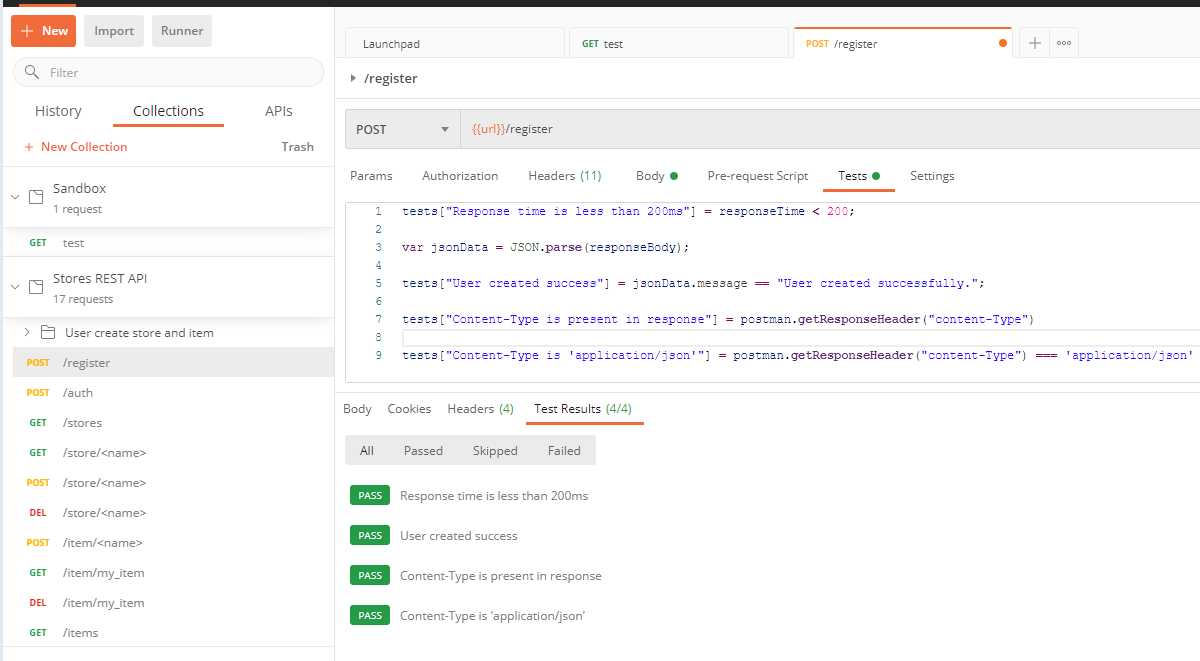Viewport: 1200px width, 661px height.
Task: Switch to the GET test request tab
Action: tap(679, 43)
